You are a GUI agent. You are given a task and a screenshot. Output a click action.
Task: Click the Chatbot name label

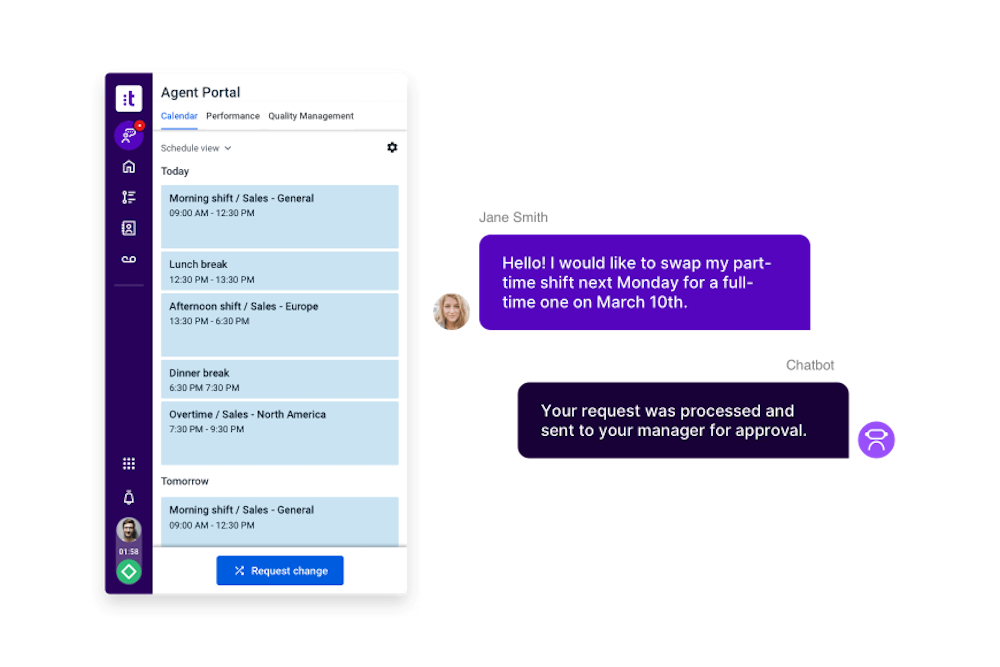(810, 365)
